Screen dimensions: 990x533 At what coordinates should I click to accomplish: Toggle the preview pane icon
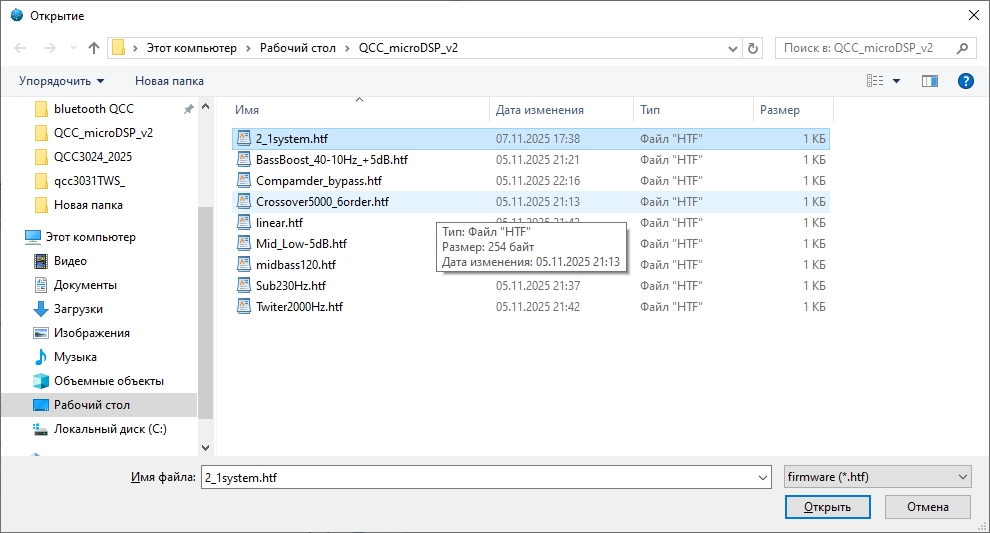coord(930,81)
